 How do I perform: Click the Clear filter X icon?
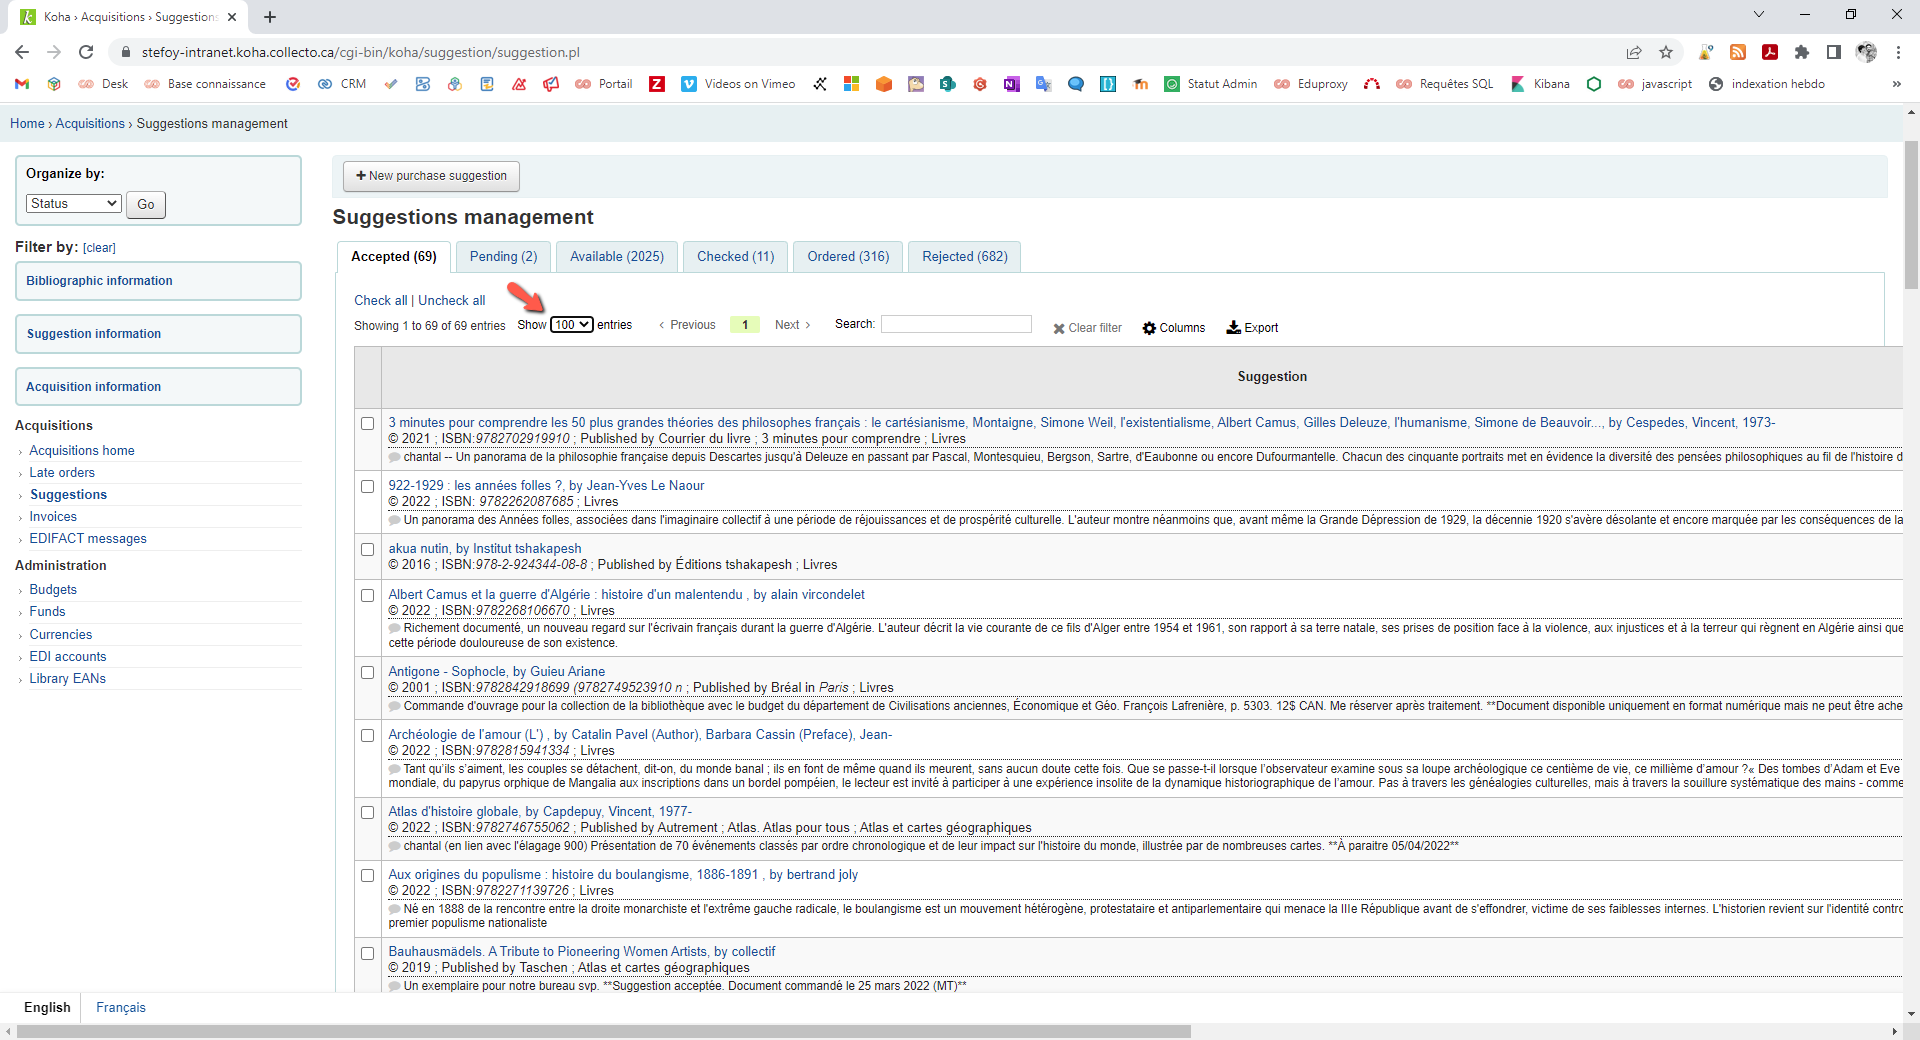click(x=1059, y=328)
